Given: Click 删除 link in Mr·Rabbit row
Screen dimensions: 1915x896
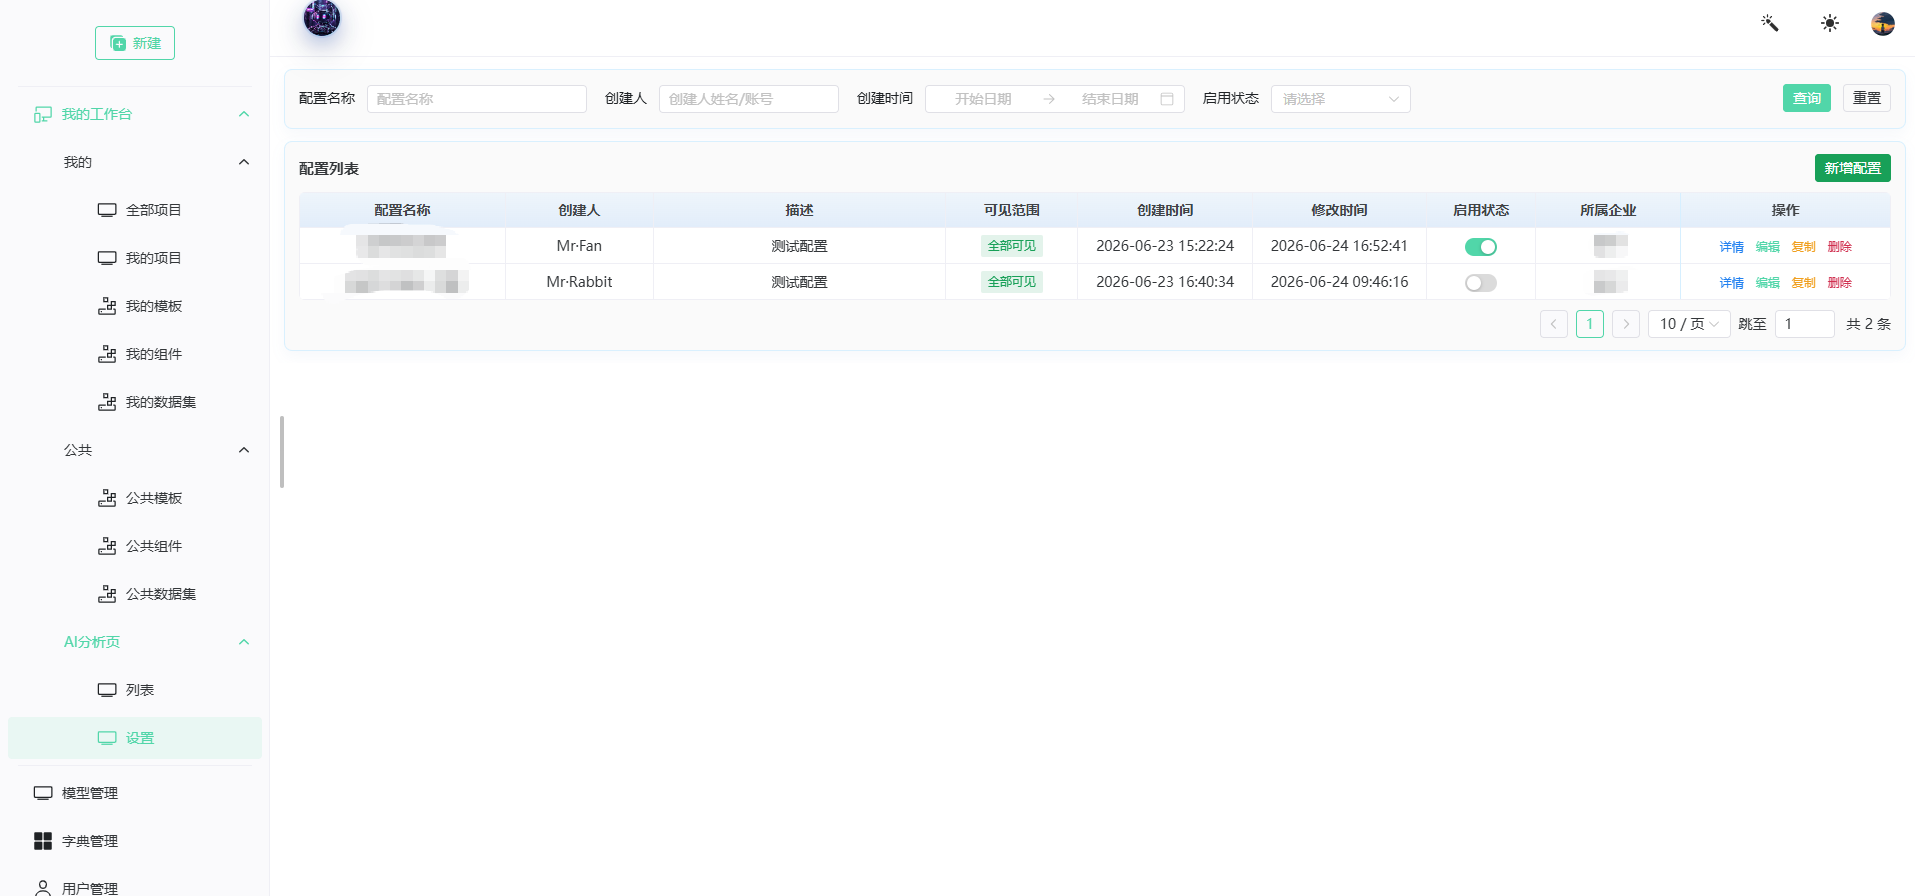Looking at the screenshot, I should 1839,283.
